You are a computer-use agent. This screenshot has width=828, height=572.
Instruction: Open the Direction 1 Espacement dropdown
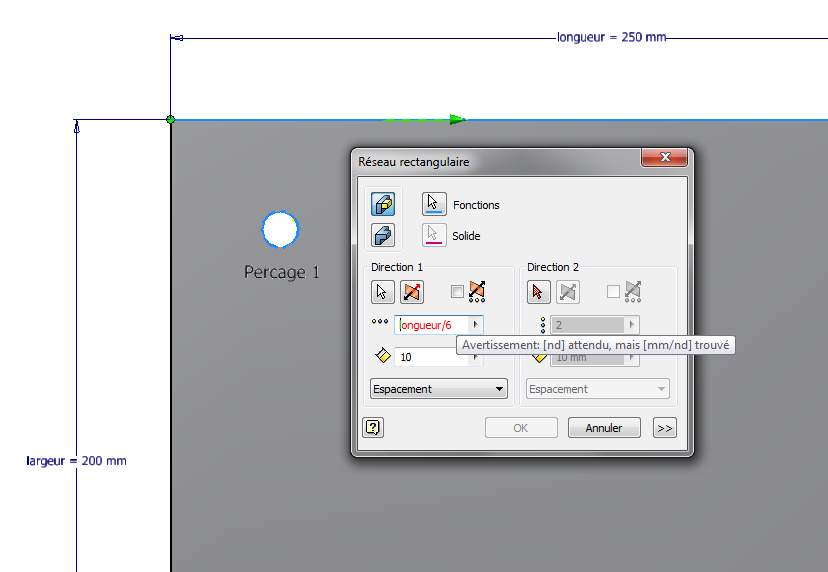click(438, 389)
